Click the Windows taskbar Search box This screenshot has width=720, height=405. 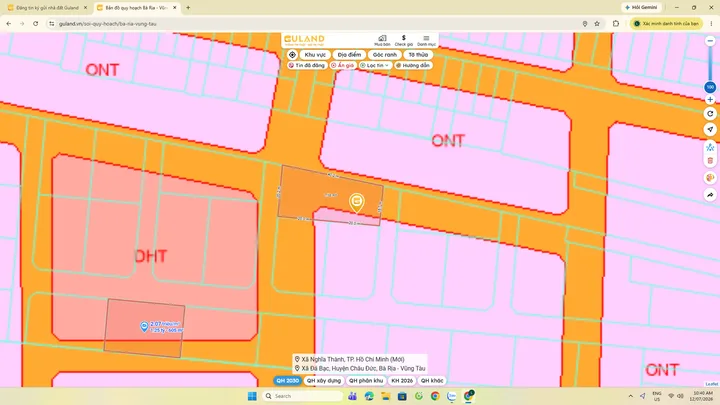click(x=303, y=396)
